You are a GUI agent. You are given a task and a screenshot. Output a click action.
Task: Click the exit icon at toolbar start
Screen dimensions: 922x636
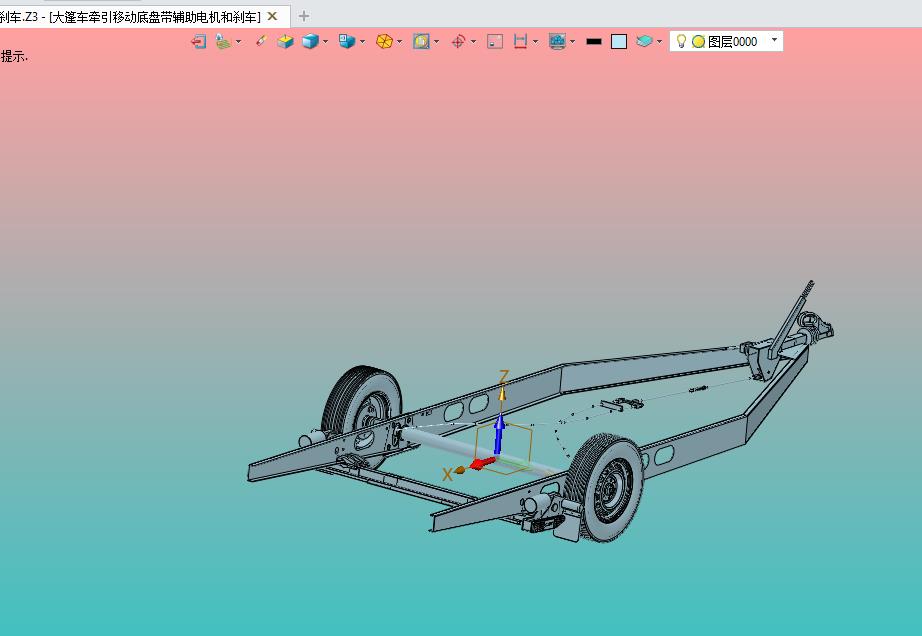tap(199, 41)
